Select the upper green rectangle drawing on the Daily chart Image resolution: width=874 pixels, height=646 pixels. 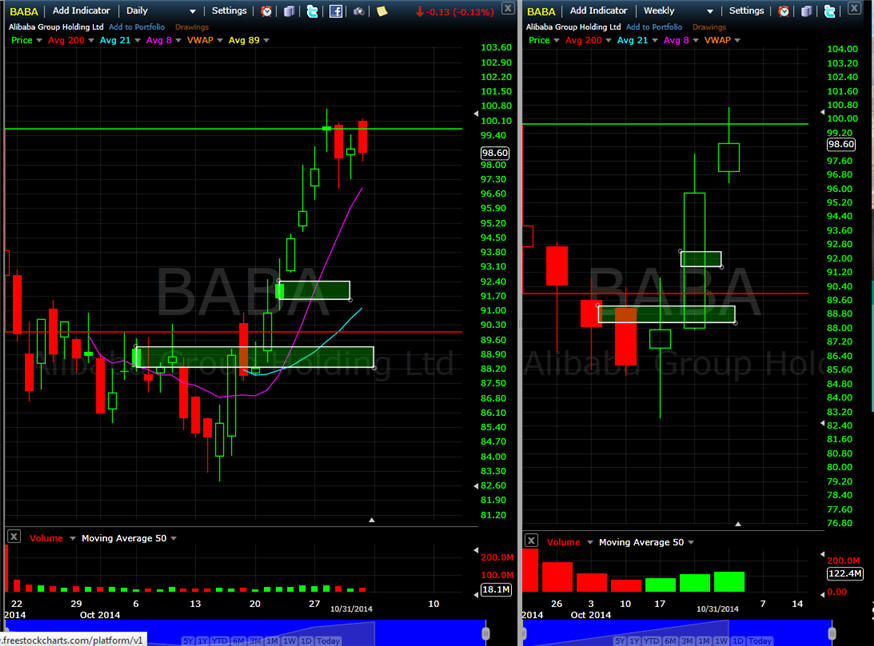(314, 290)
